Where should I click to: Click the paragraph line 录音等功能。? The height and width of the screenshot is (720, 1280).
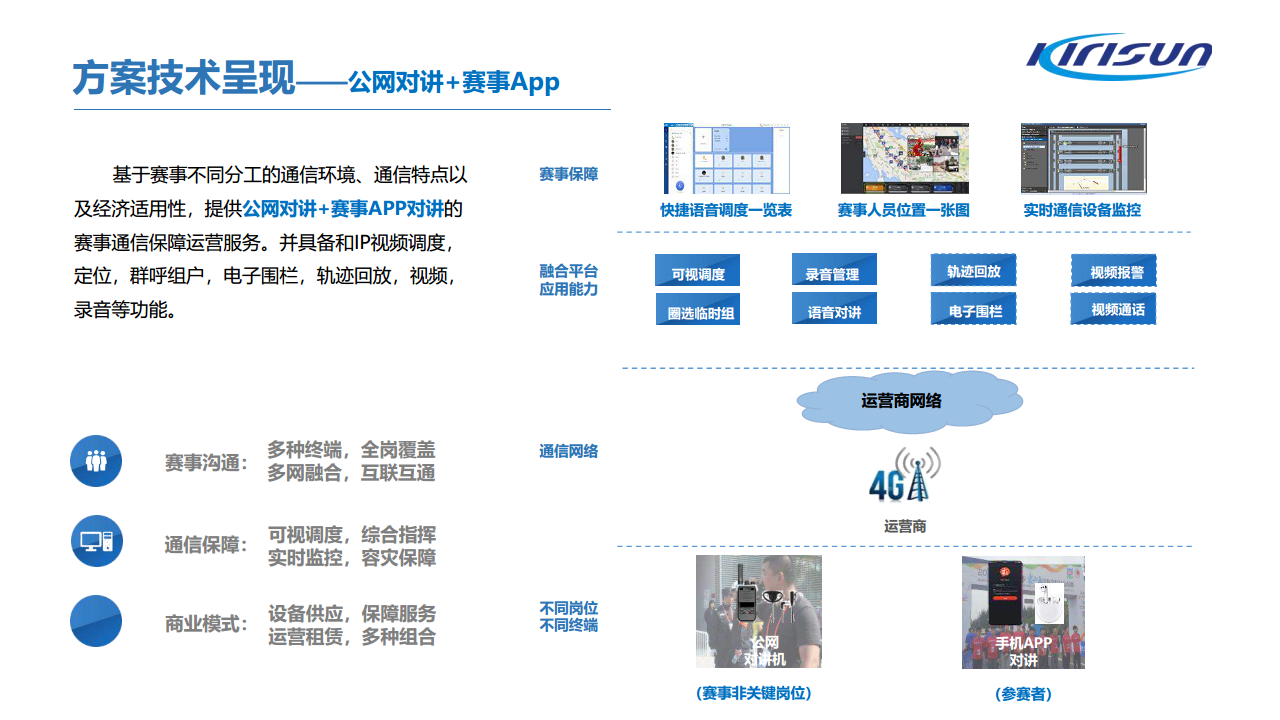(x=125, y=310)
